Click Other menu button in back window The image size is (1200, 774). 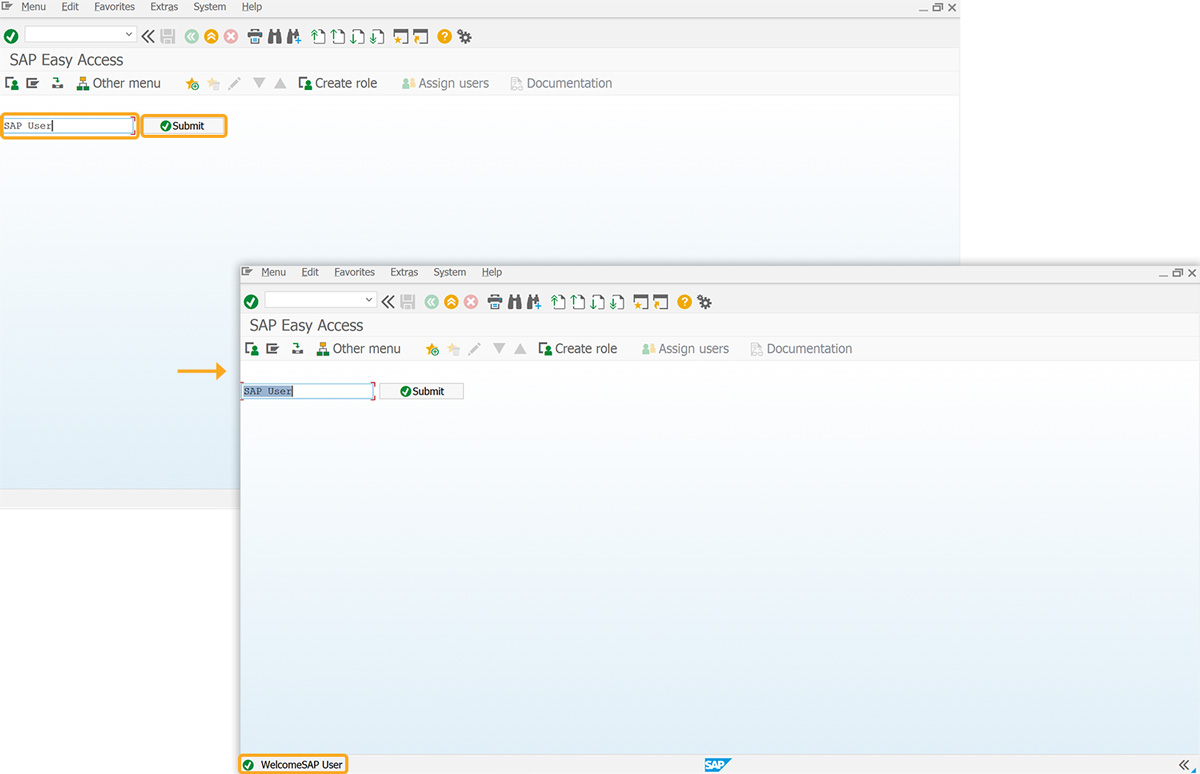pos(118,84)
